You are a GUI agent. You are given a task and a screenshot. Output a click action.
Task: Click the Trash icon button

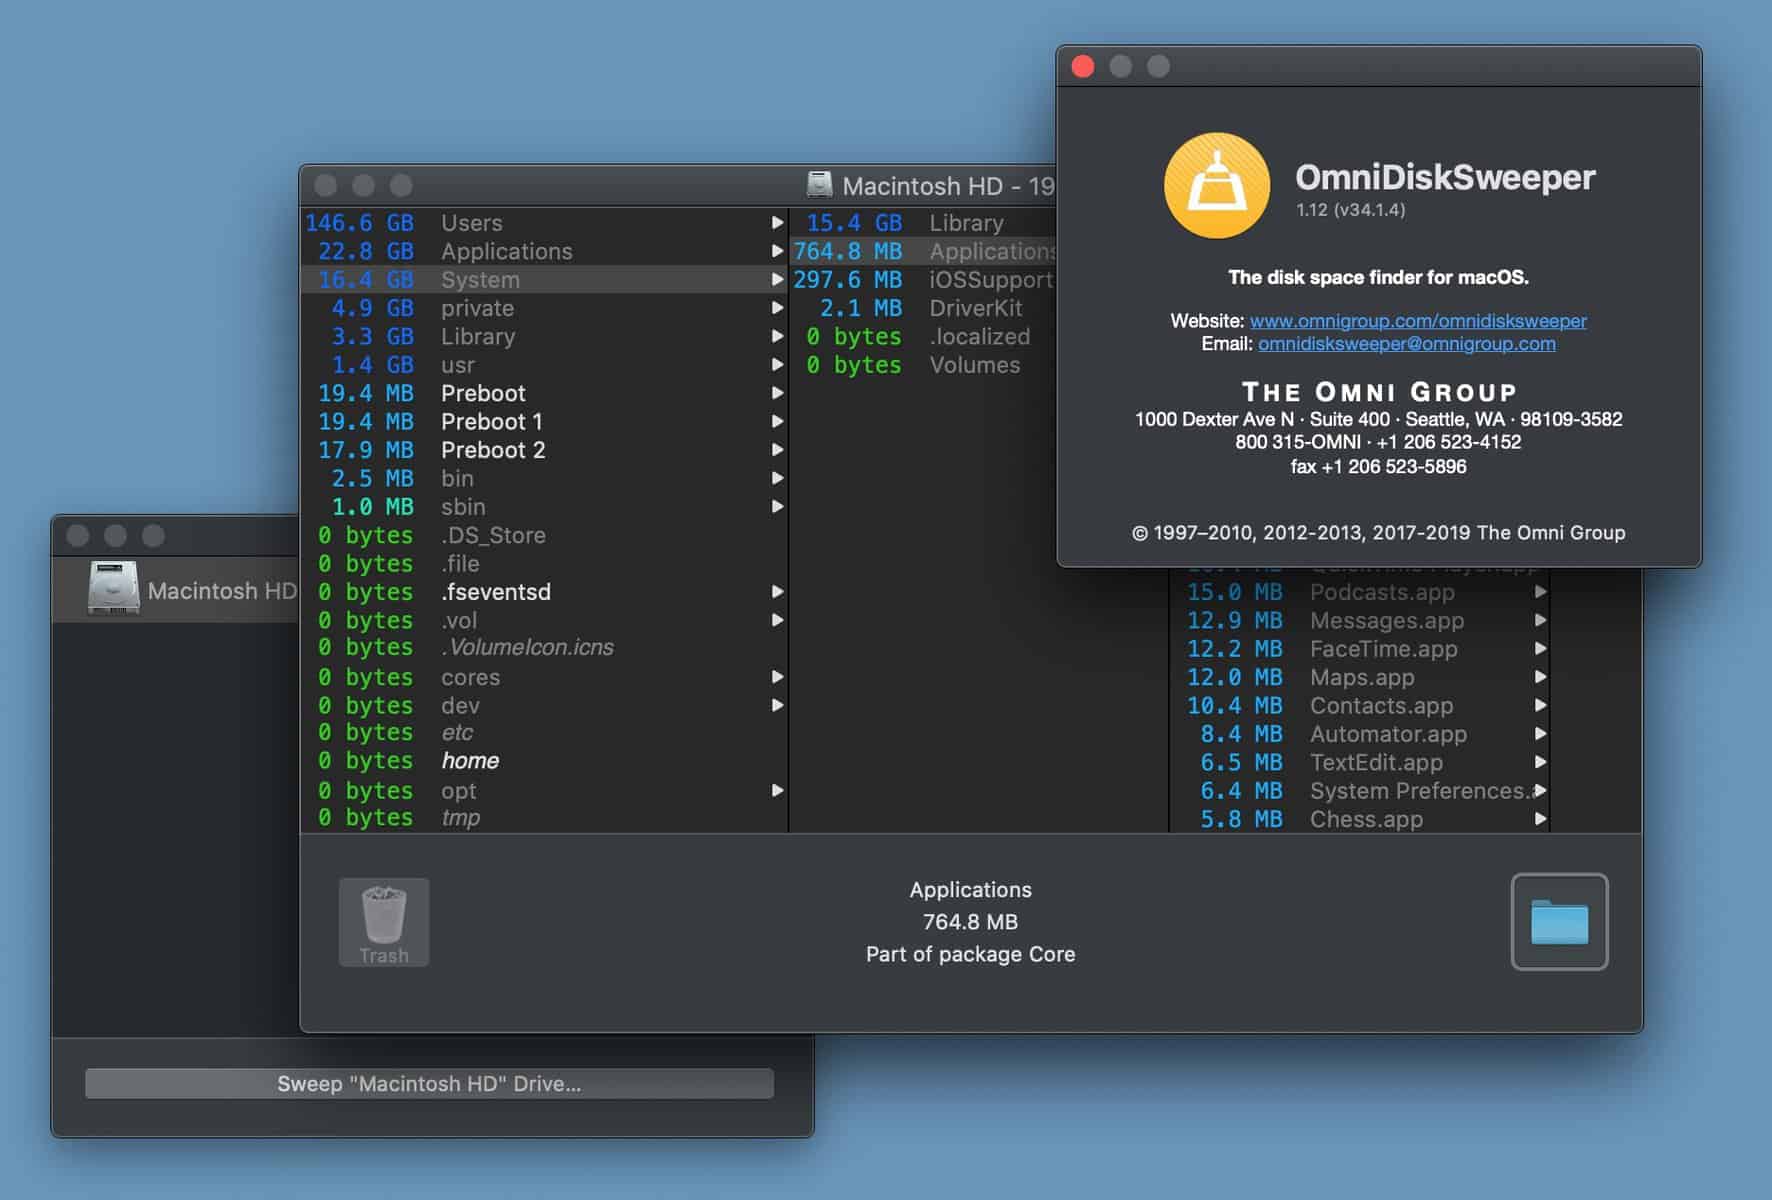coord(384,922)
